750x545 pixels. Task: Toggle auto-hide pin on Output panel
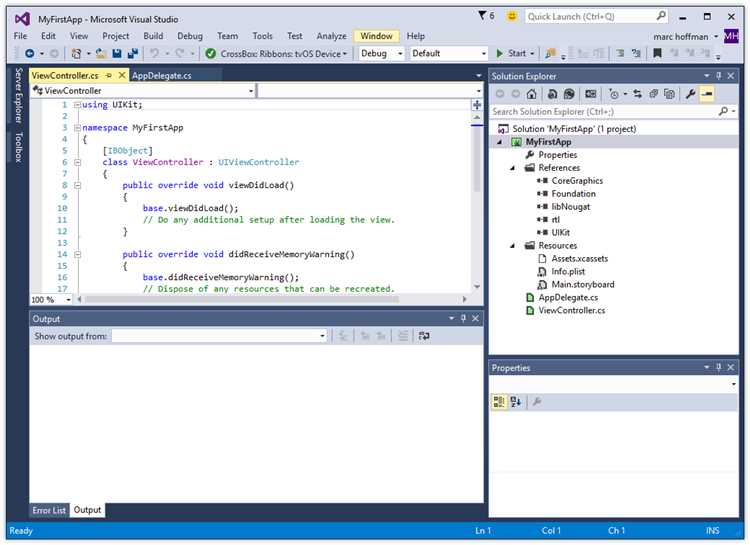463,318
